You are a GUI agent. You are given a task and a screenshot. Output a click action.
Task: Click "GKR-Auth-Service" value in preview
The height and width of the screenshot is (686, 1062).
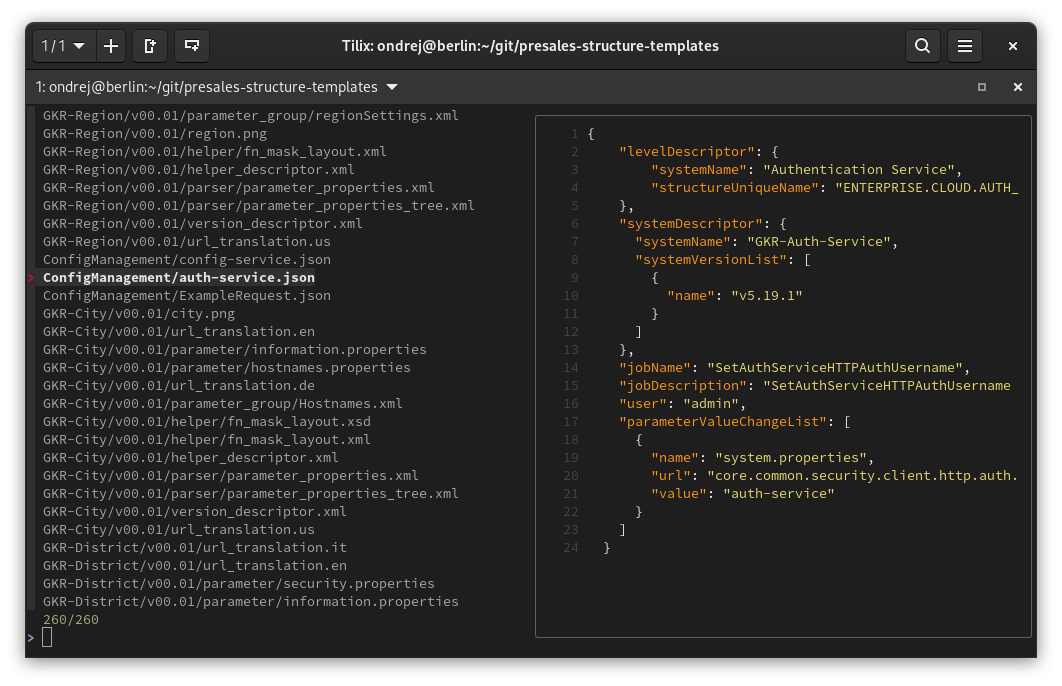point(819,242)
